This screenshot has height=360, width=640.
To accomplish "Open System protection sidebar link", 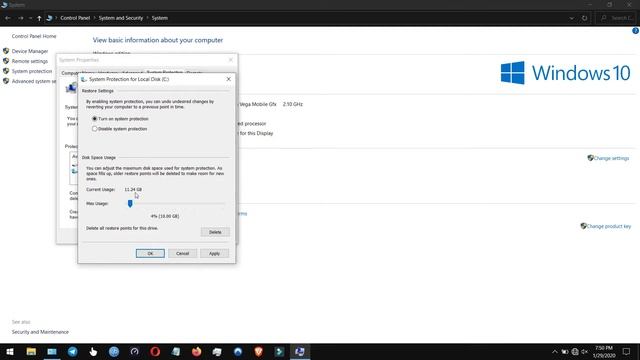I will (32, 71).
